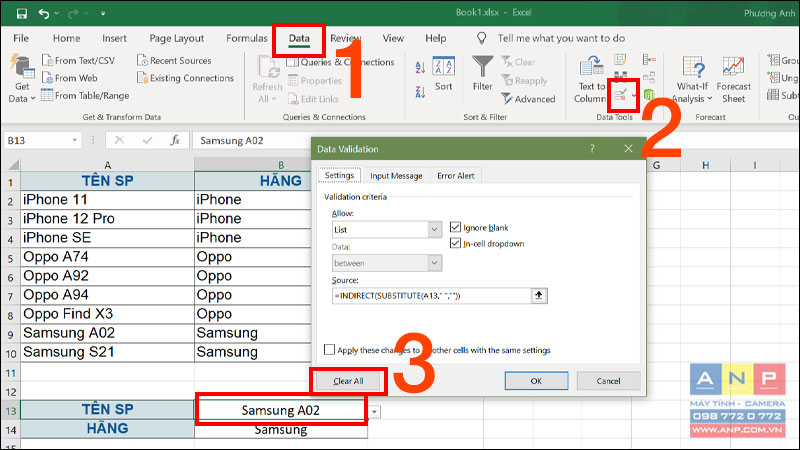Toggle Ignore blank checkbox
The width and height of the screenshot is (800, 450).
tap(455, 227)
